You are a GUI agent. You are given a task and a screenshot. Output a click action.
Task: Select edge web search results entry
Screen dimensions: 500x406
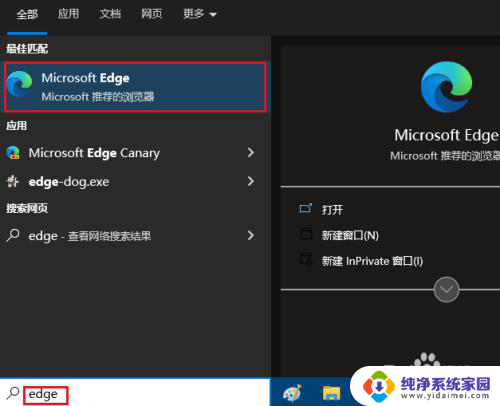(x=135, y=236)
